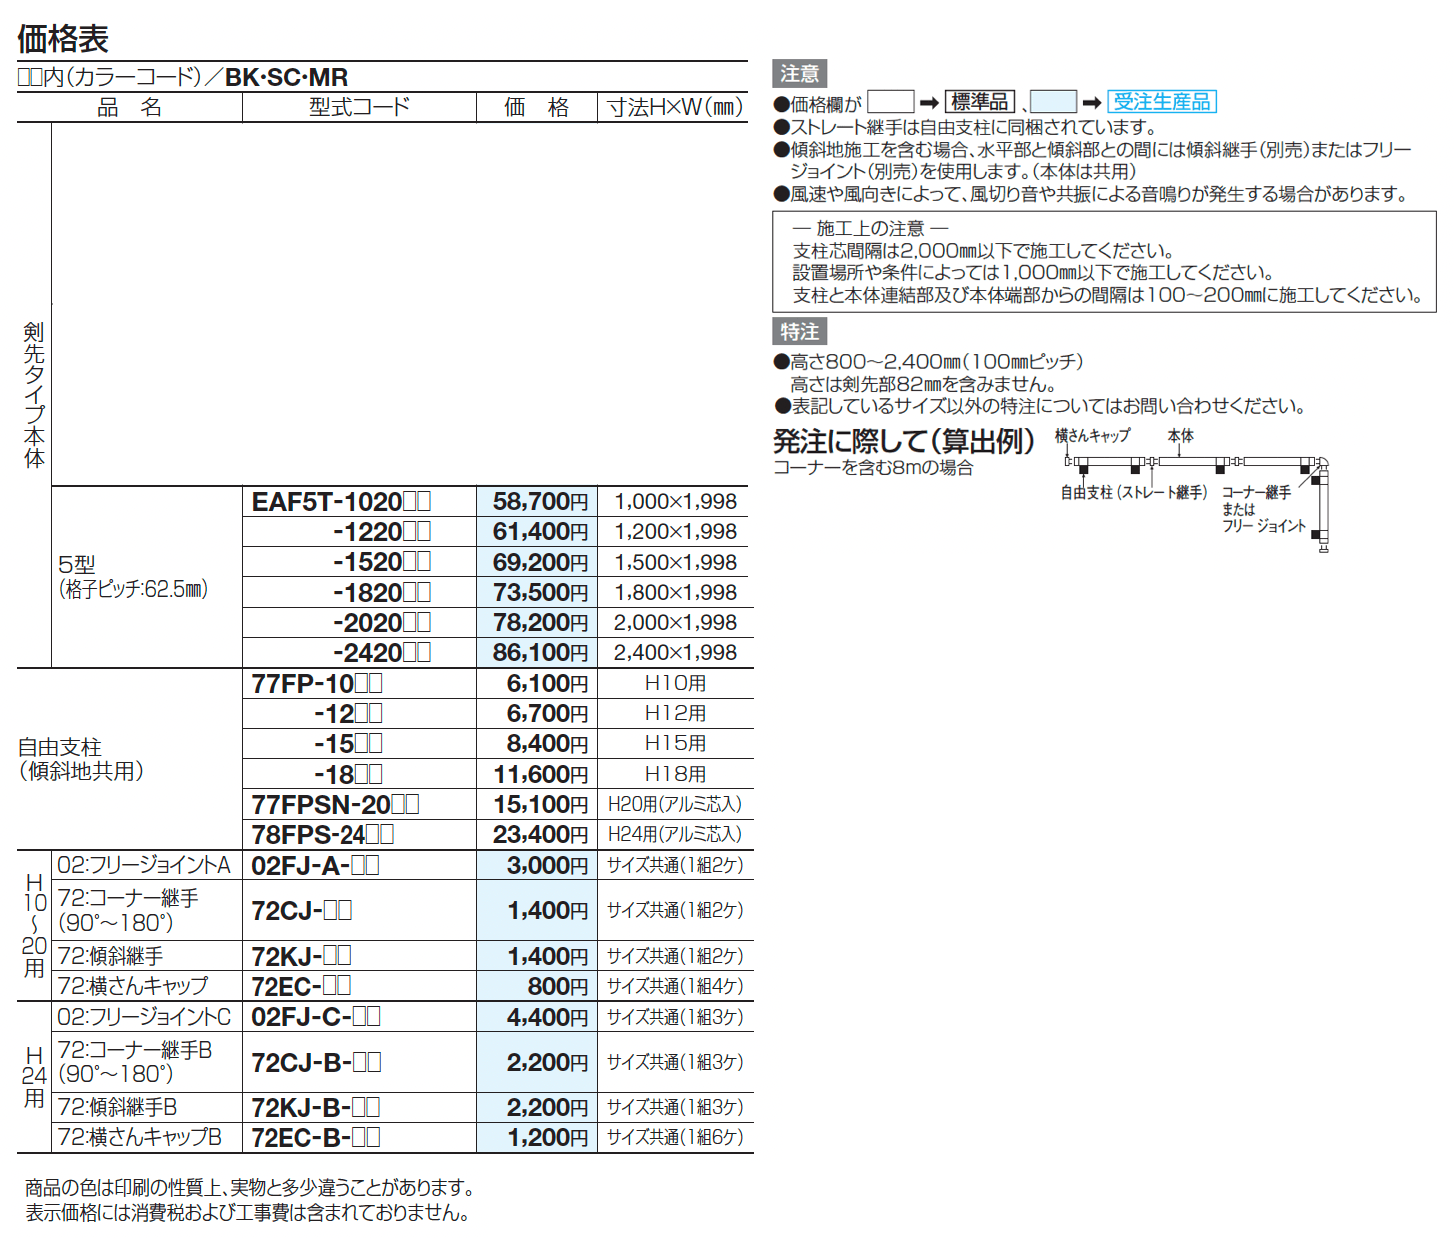Select the 型式コード column header
1454x1257 pixels.
pos(359,107)
